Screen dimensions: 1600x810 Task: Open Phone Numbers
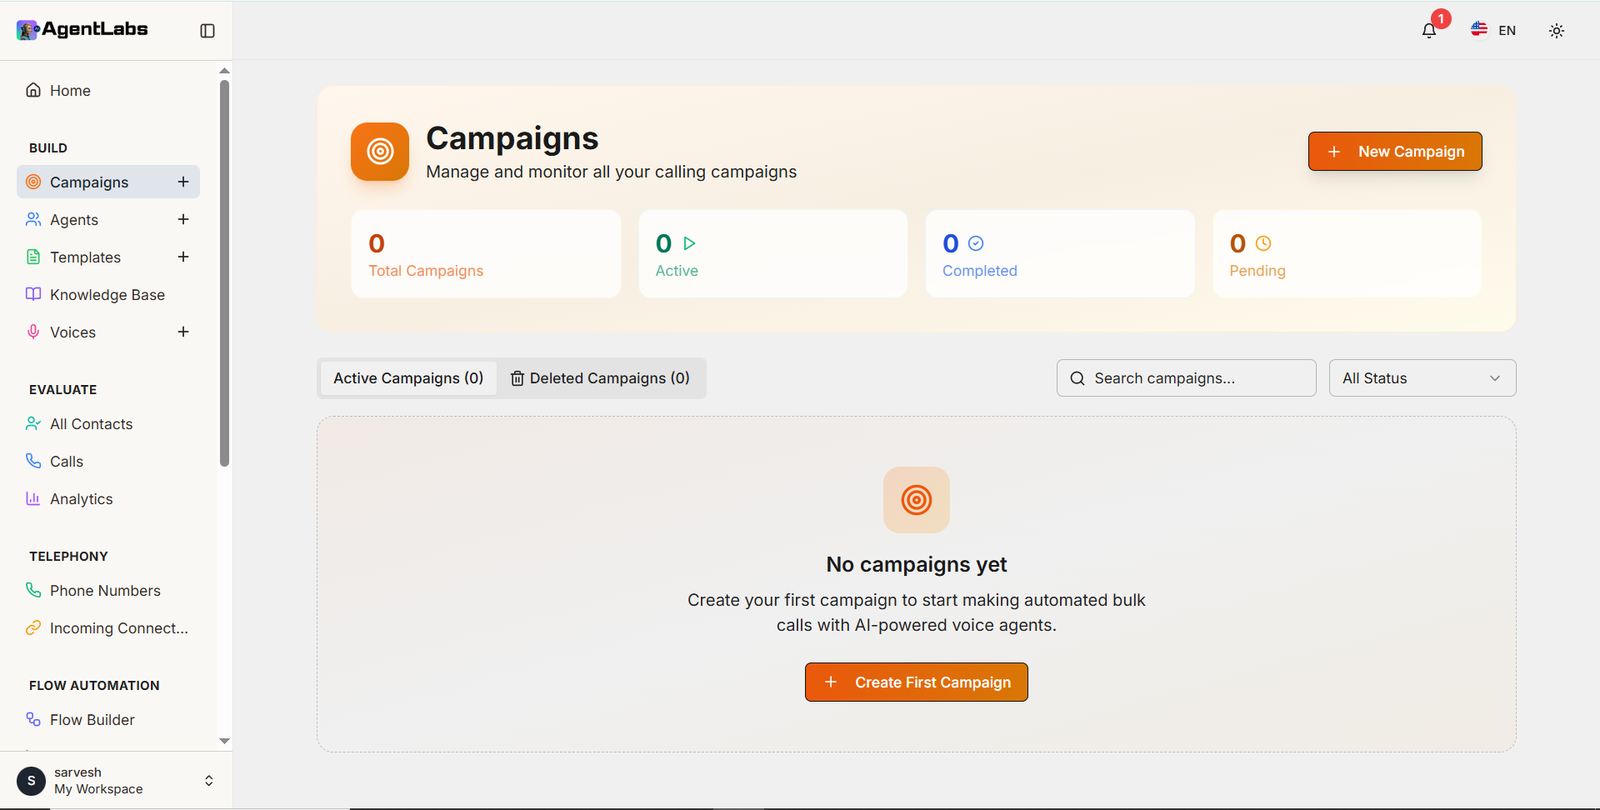pos(108,591)
